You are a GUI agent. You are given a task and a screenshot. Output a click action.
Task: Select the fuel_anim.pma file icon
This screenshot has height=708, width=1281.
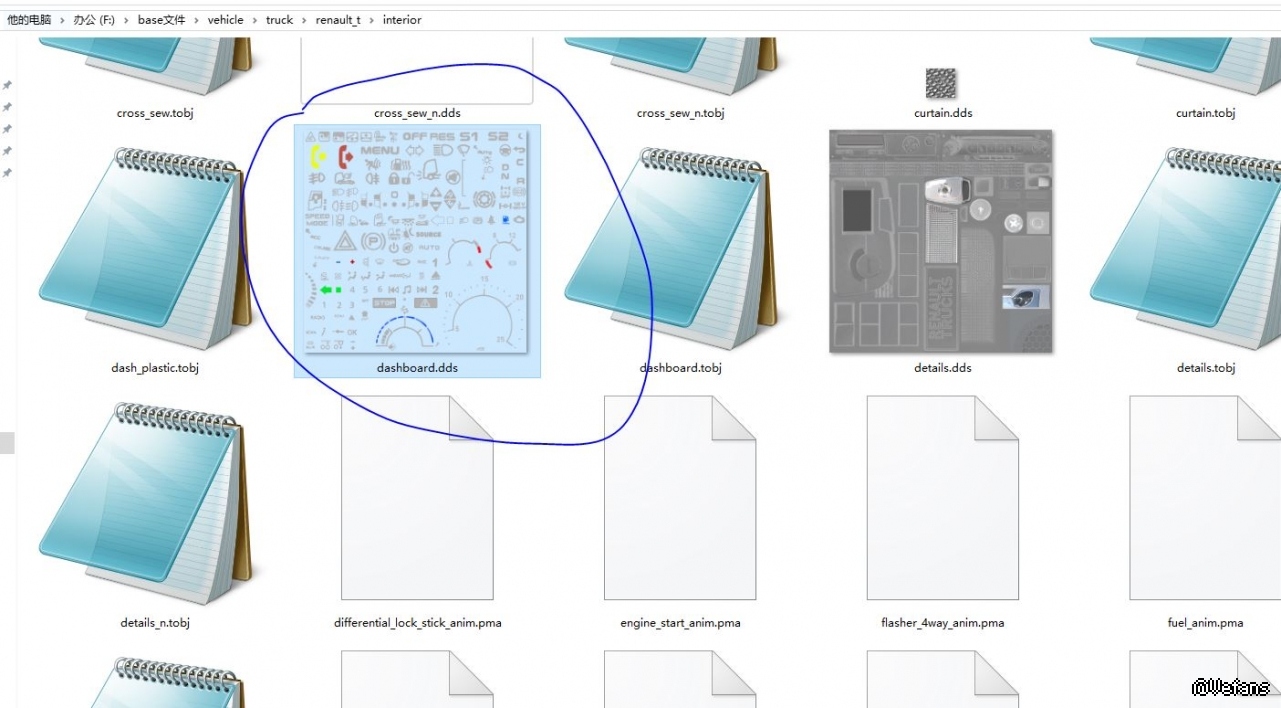(1205, 498)
